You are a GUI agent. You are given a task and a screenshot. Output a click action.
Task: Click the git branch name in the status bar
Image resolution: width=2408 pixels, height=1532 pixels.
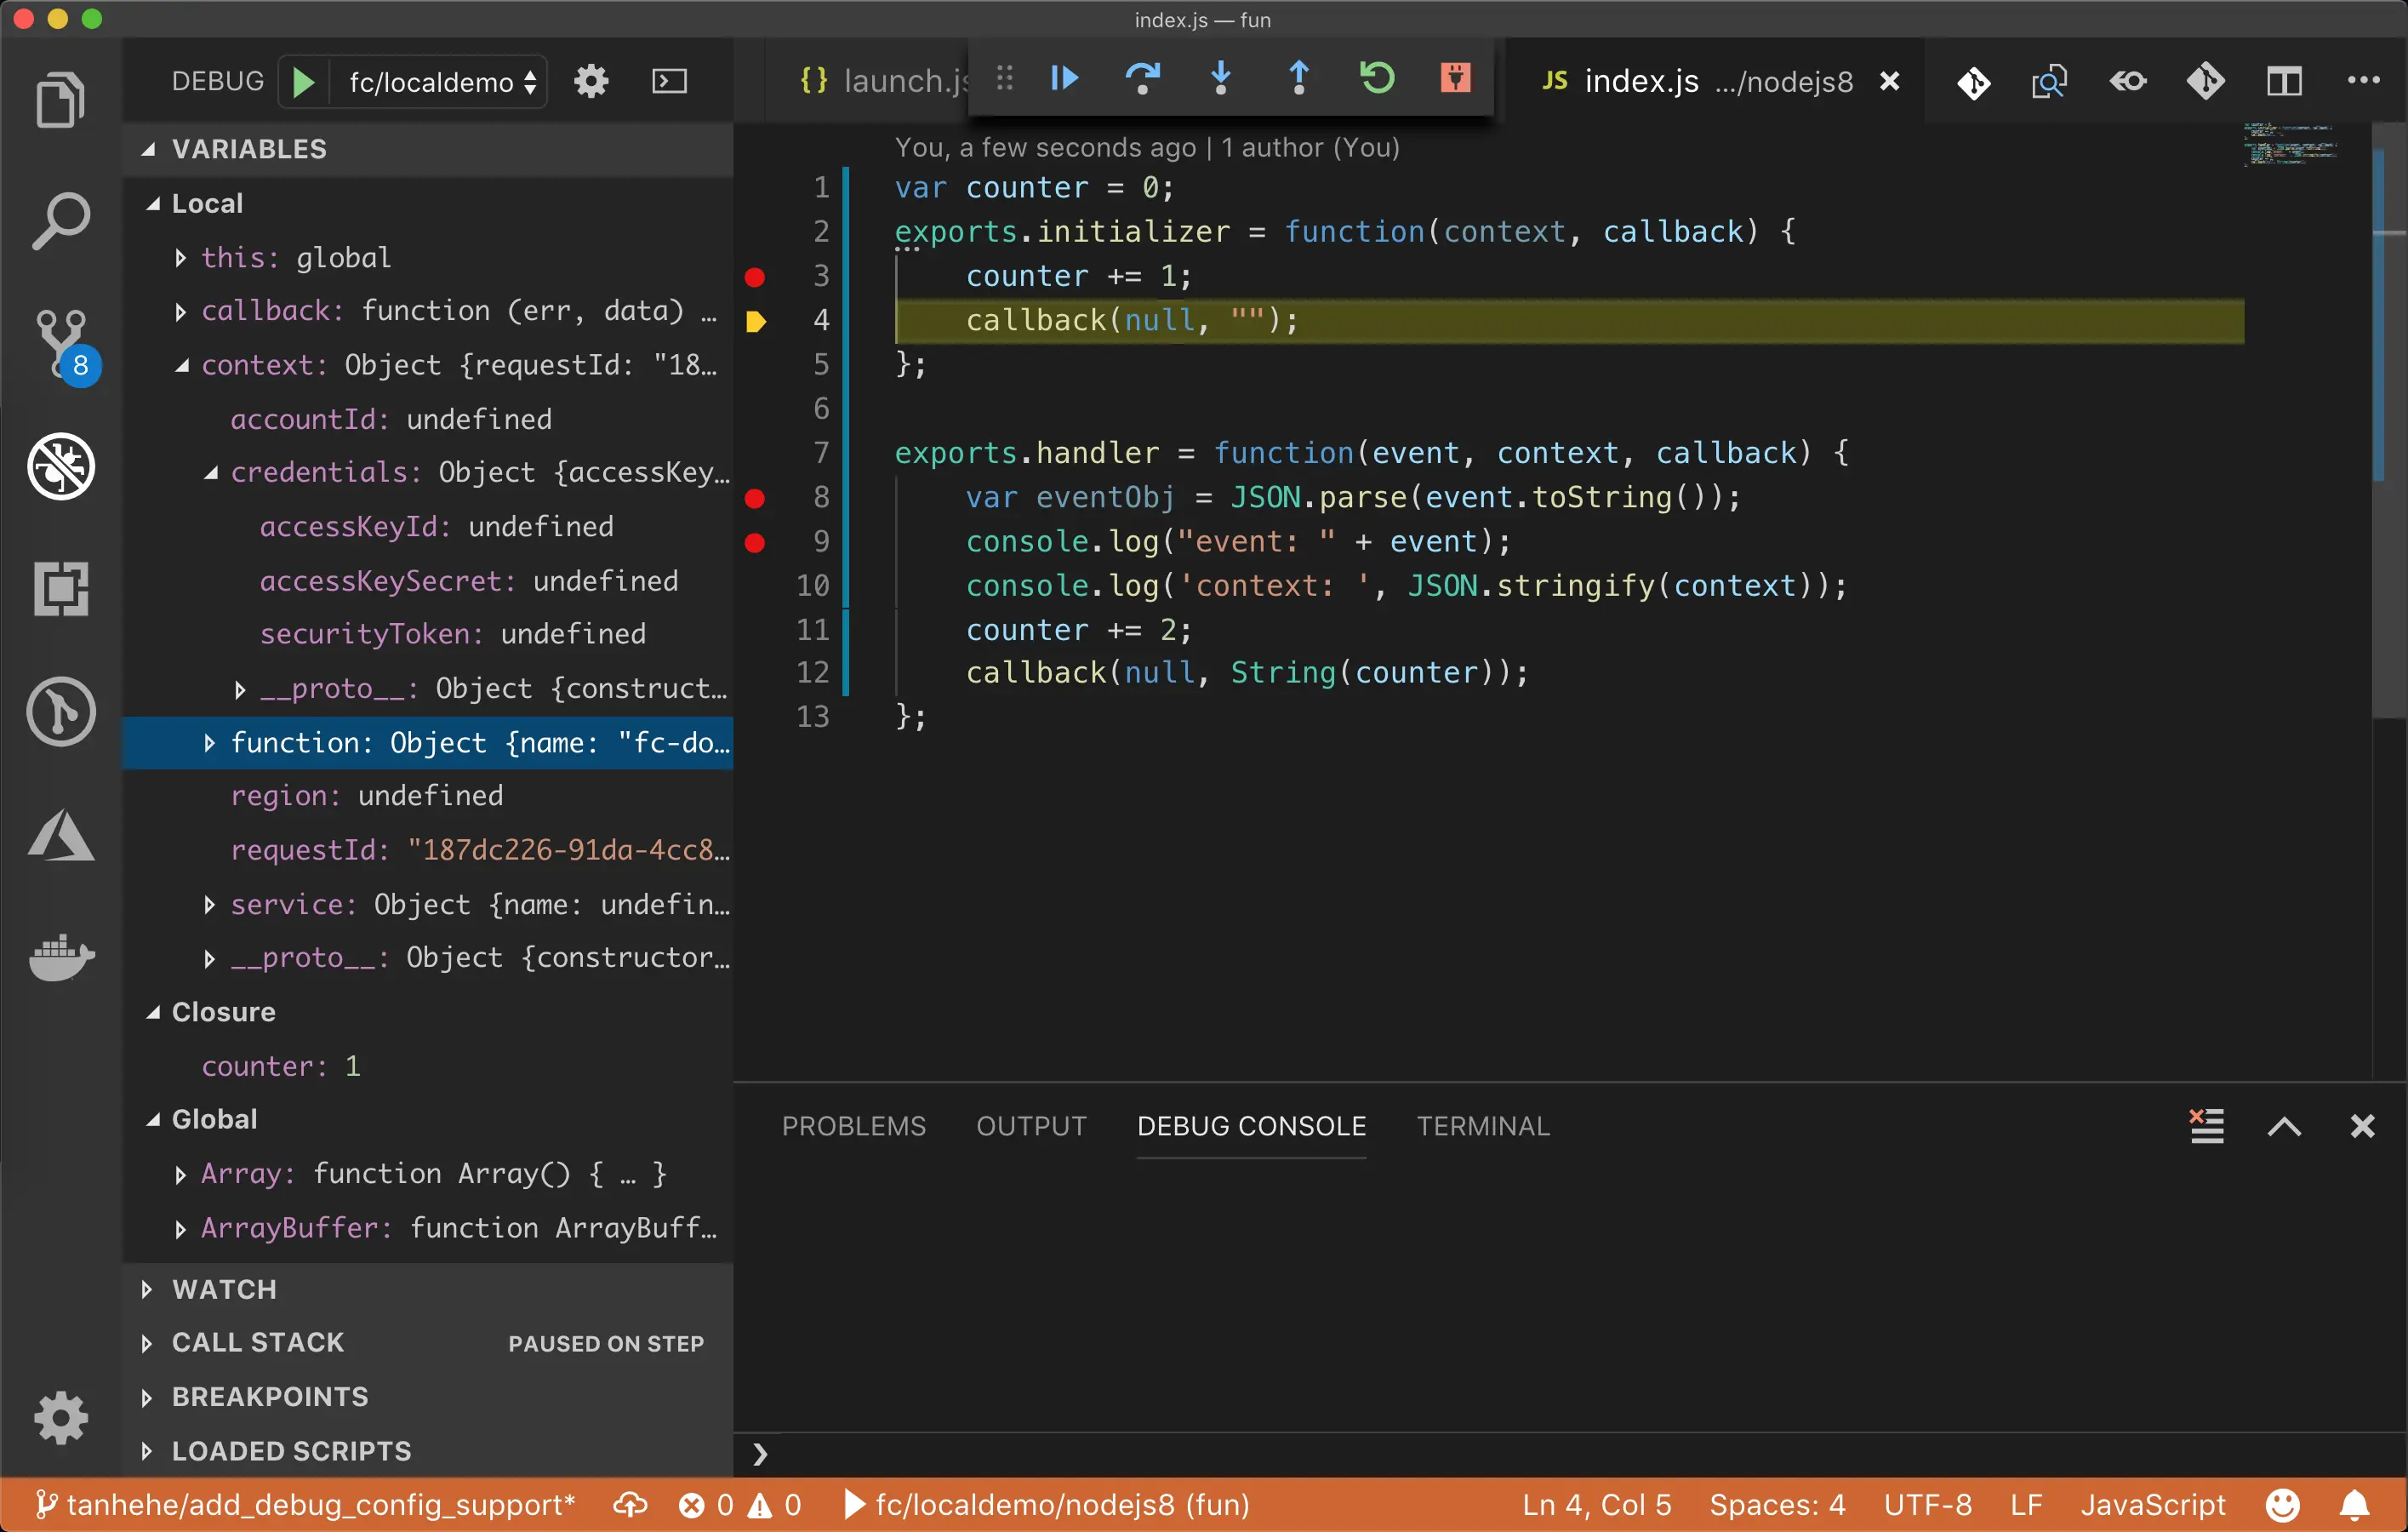(308, 1504)
